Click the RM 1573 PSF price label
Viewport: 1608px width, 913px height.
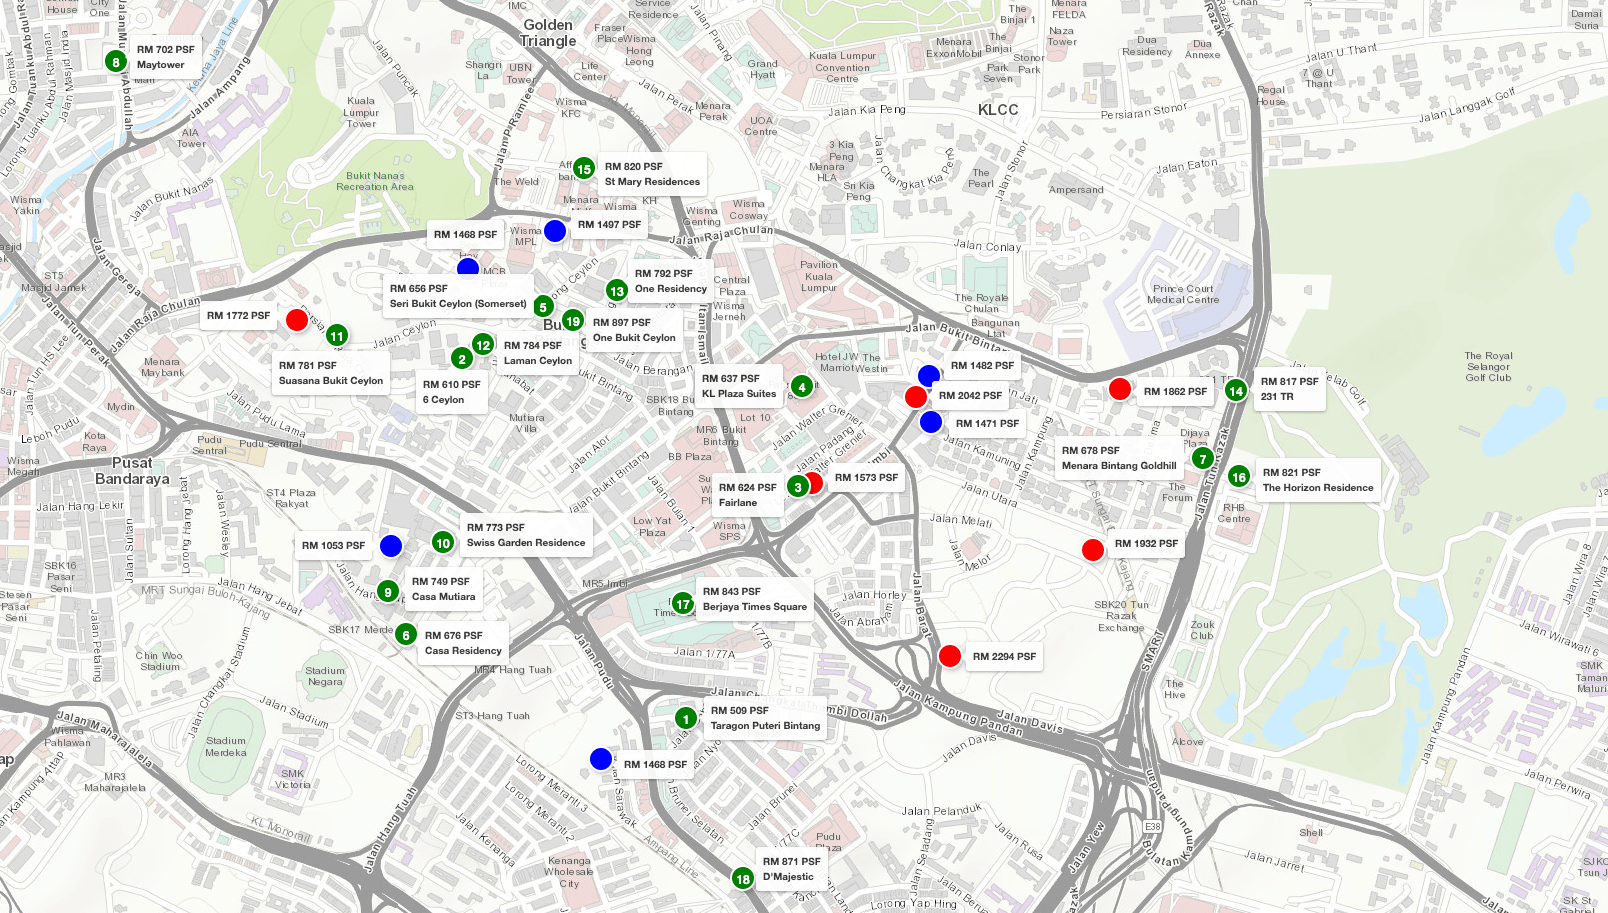point(866,478)
